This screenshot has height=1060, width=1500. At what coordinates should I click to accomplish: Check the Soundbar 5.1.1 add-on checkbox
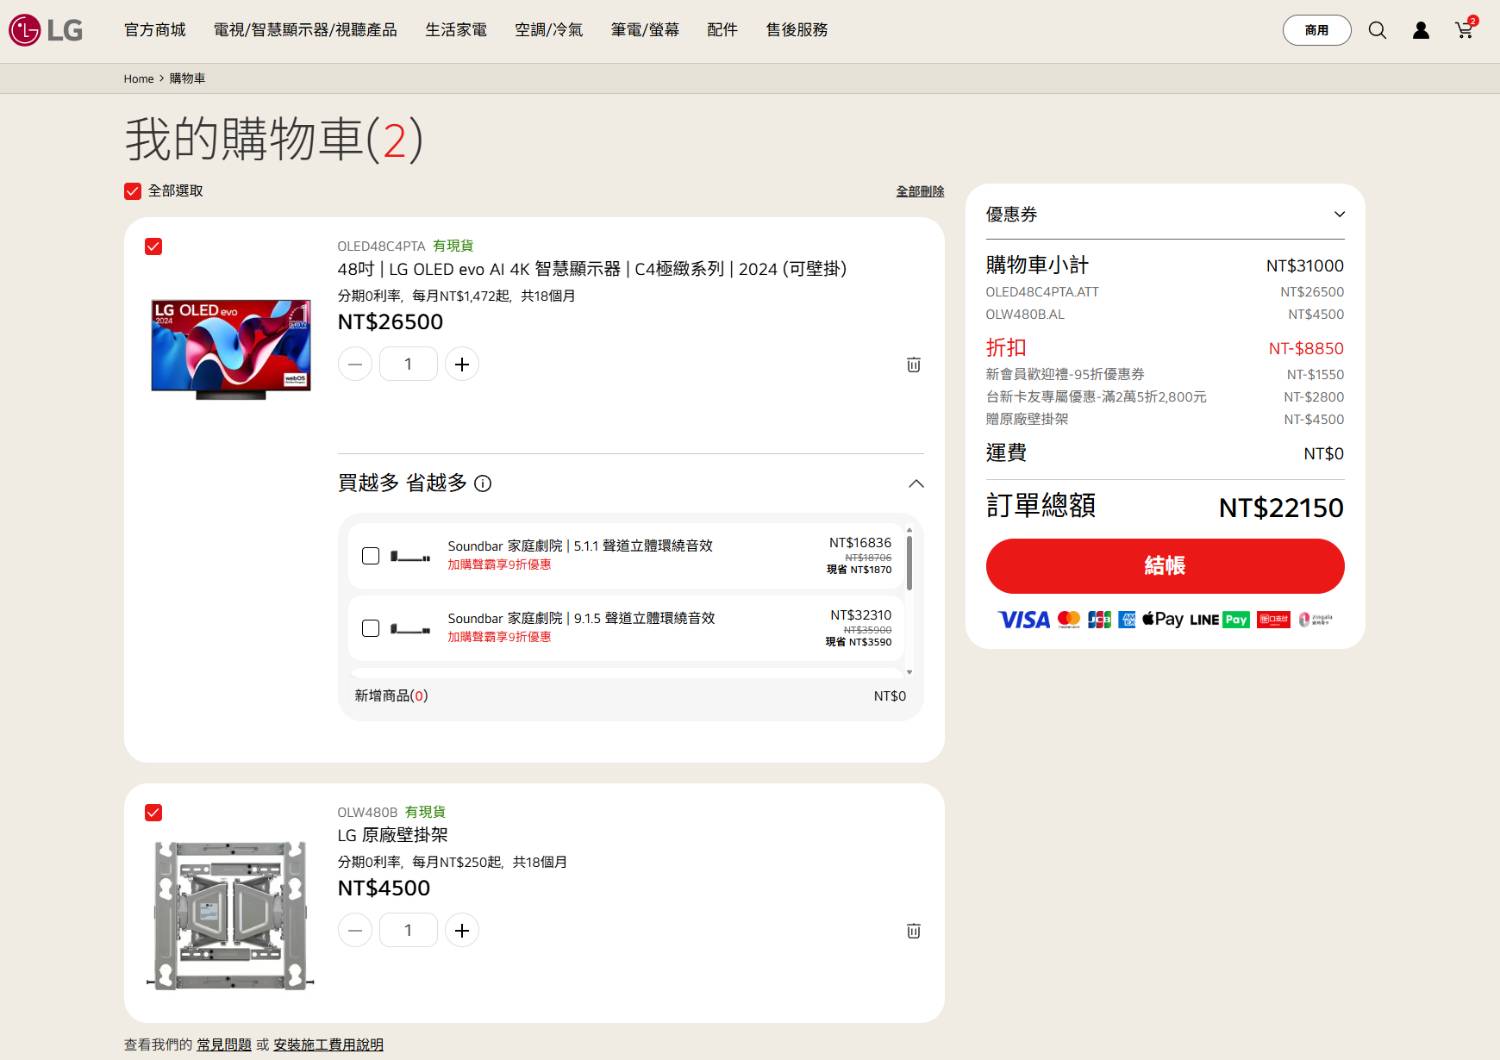pos(370,556)
